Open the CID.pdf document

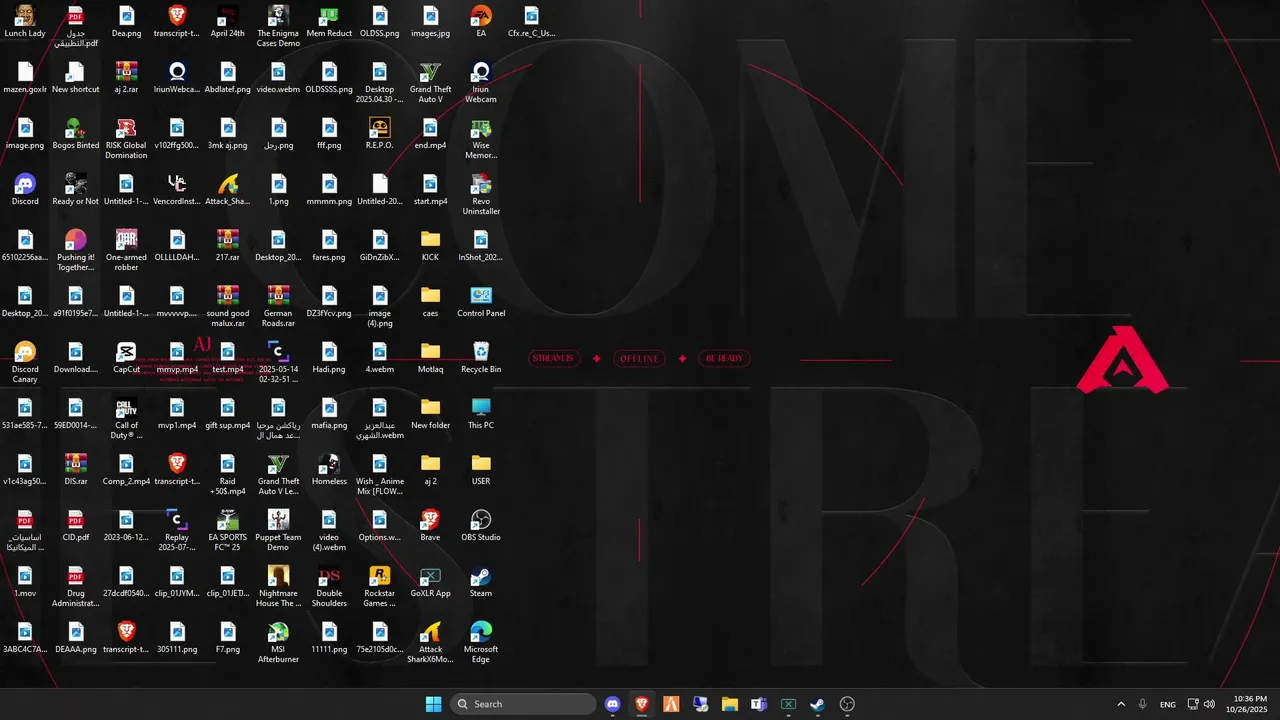coord(76,526)
